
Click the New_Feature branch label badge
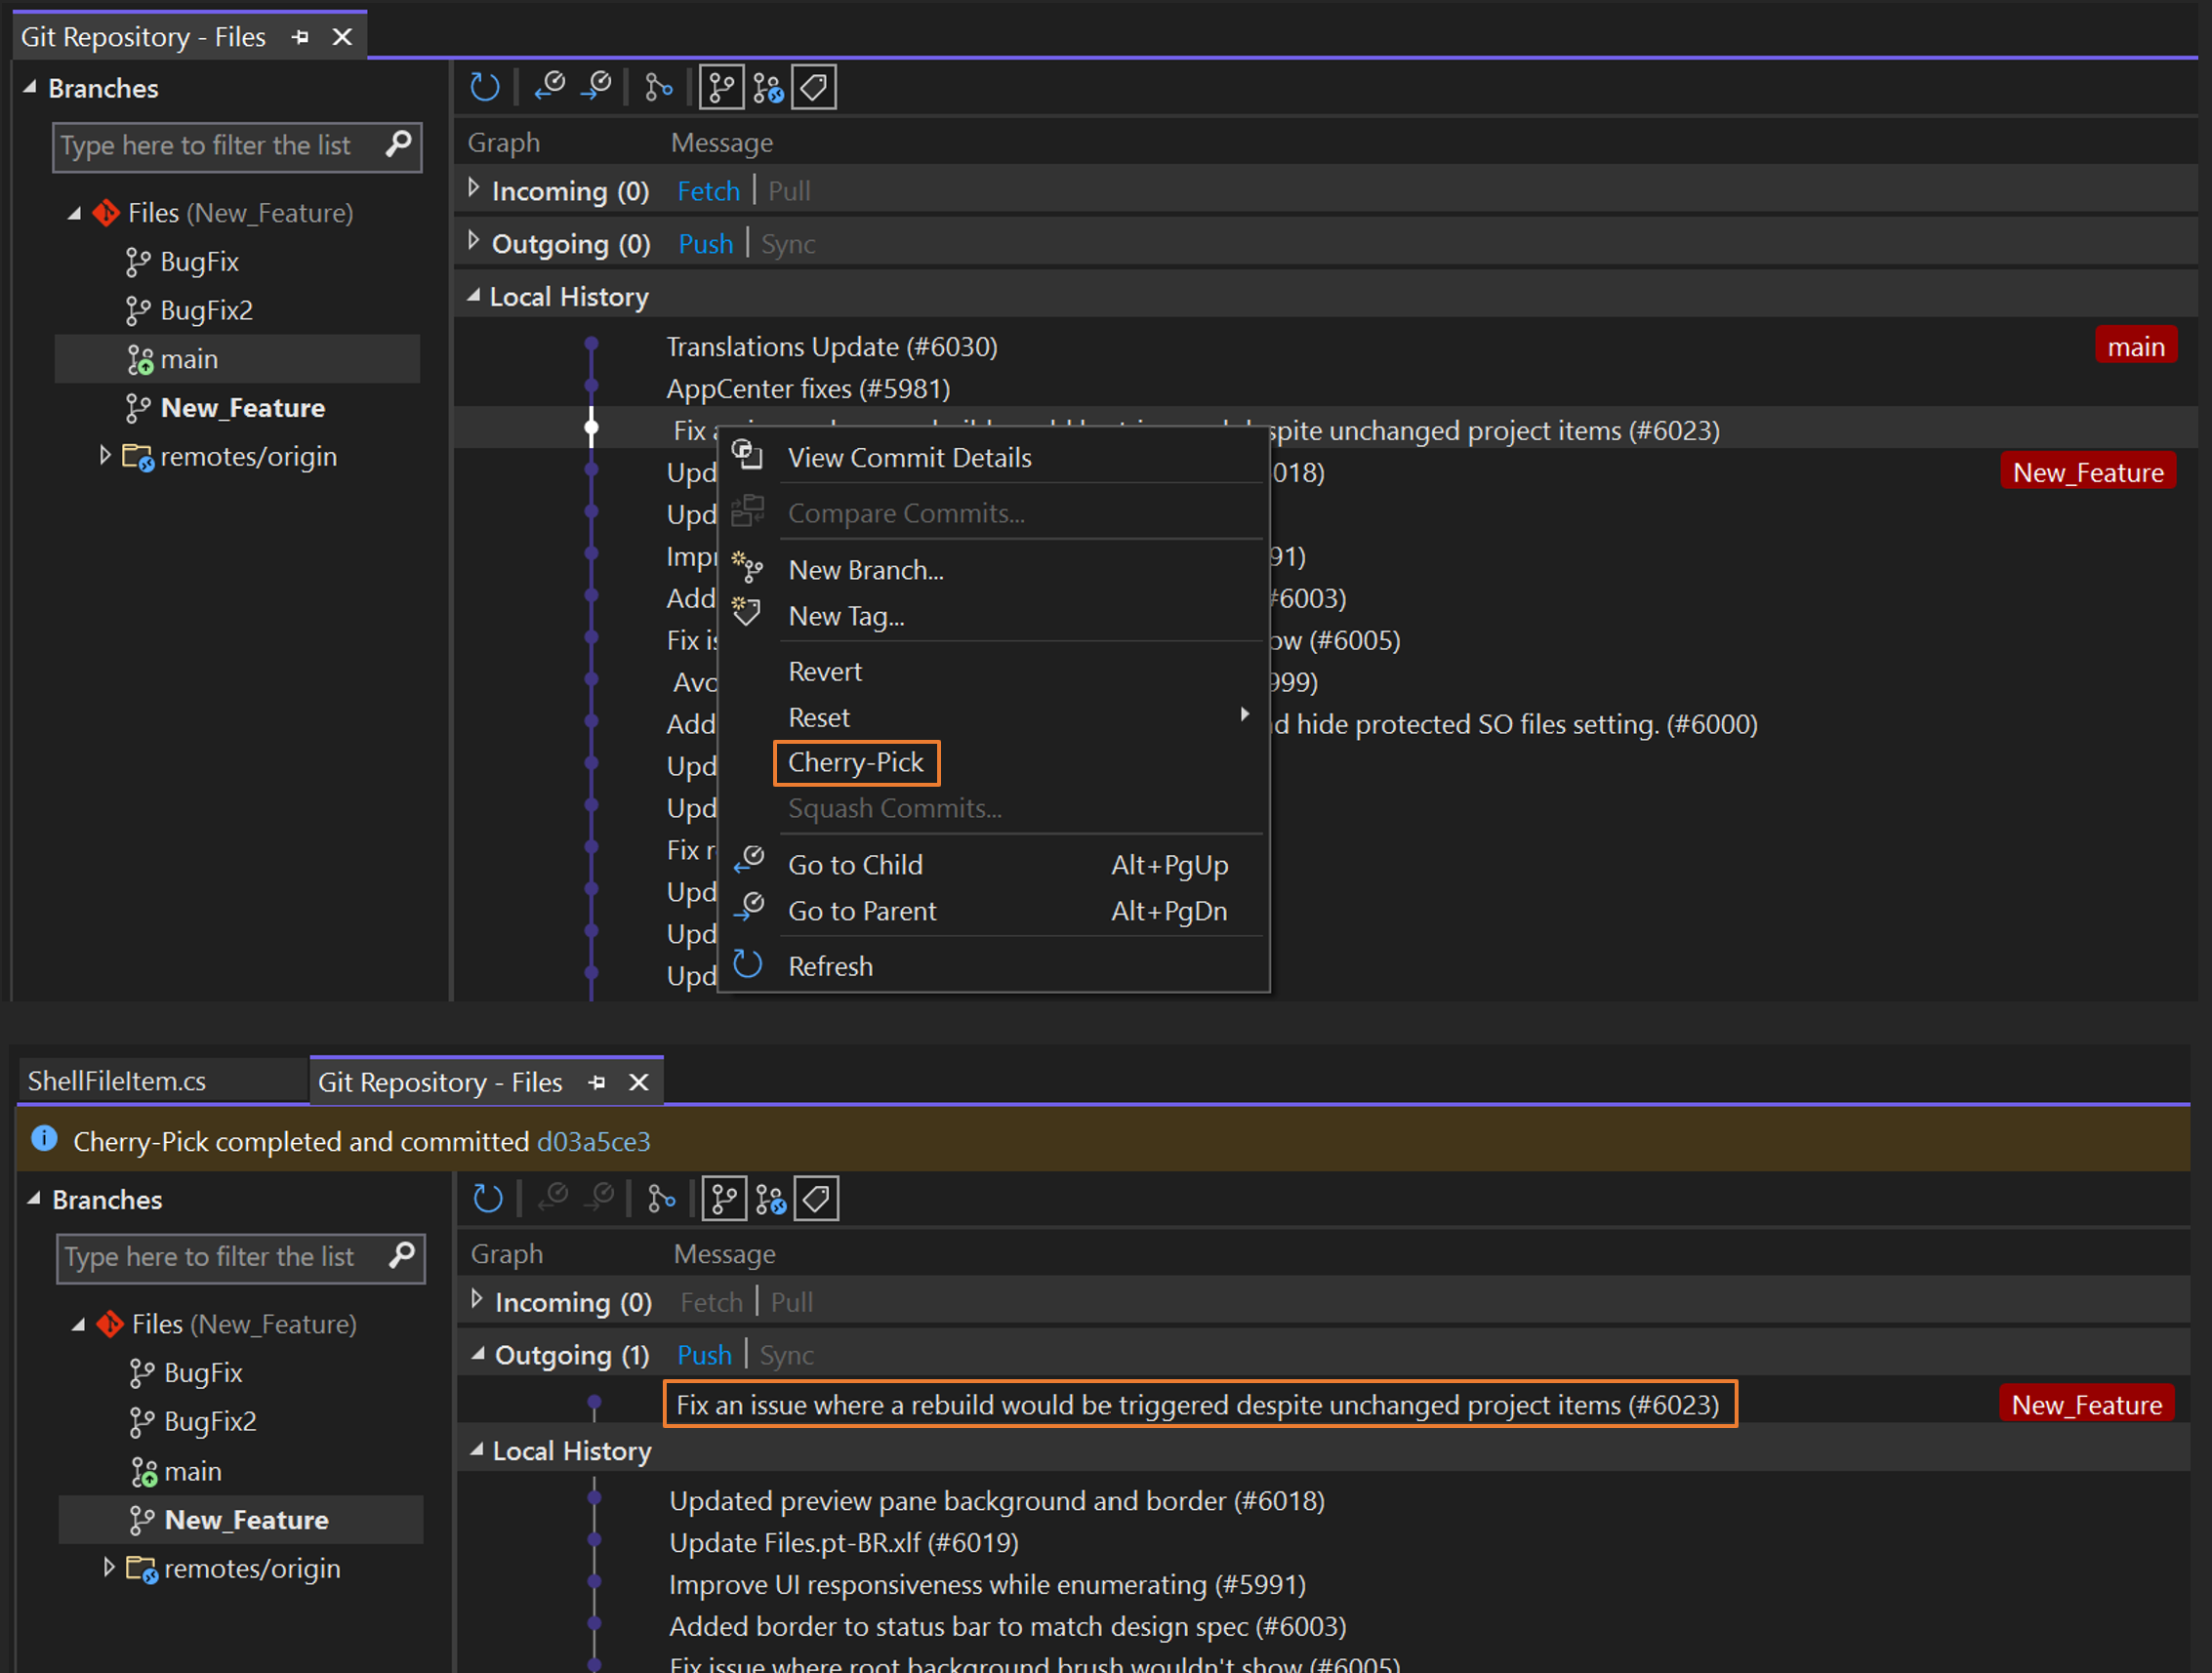click(2088, 470)
